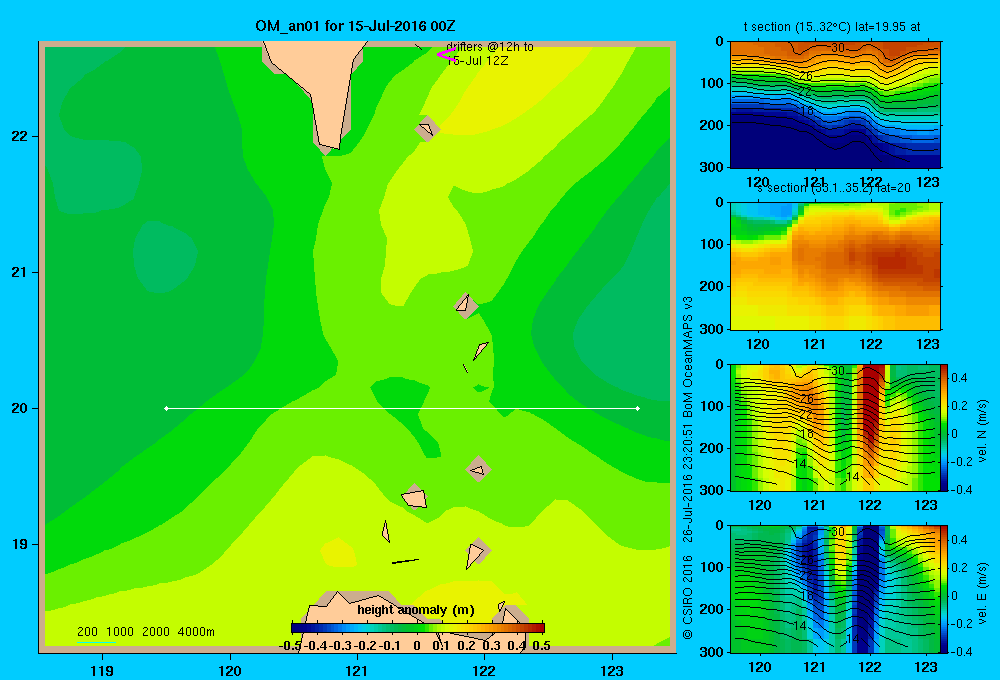Click the '4000m' bathymetry legend entry
Image resolution: width=1000 pixels, height=680 pixels.
[x=196, y=632]
